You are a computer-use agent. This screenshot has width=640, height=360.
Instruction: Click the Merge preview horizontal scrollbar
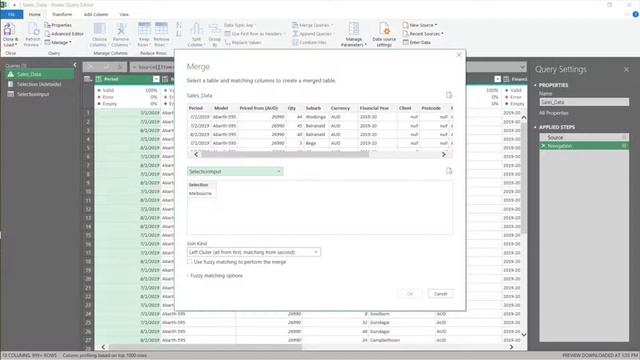pos(286,154)
